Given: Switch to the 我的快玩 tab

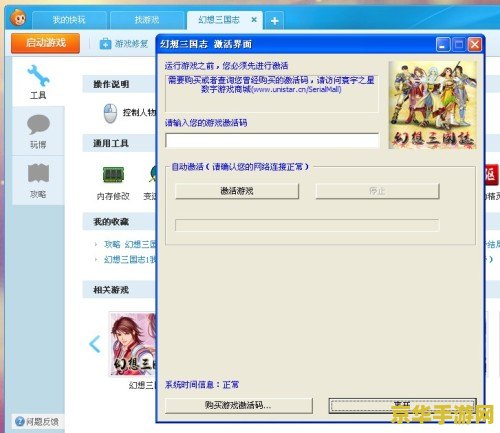Looking at the screenshot, I should 69,20.
